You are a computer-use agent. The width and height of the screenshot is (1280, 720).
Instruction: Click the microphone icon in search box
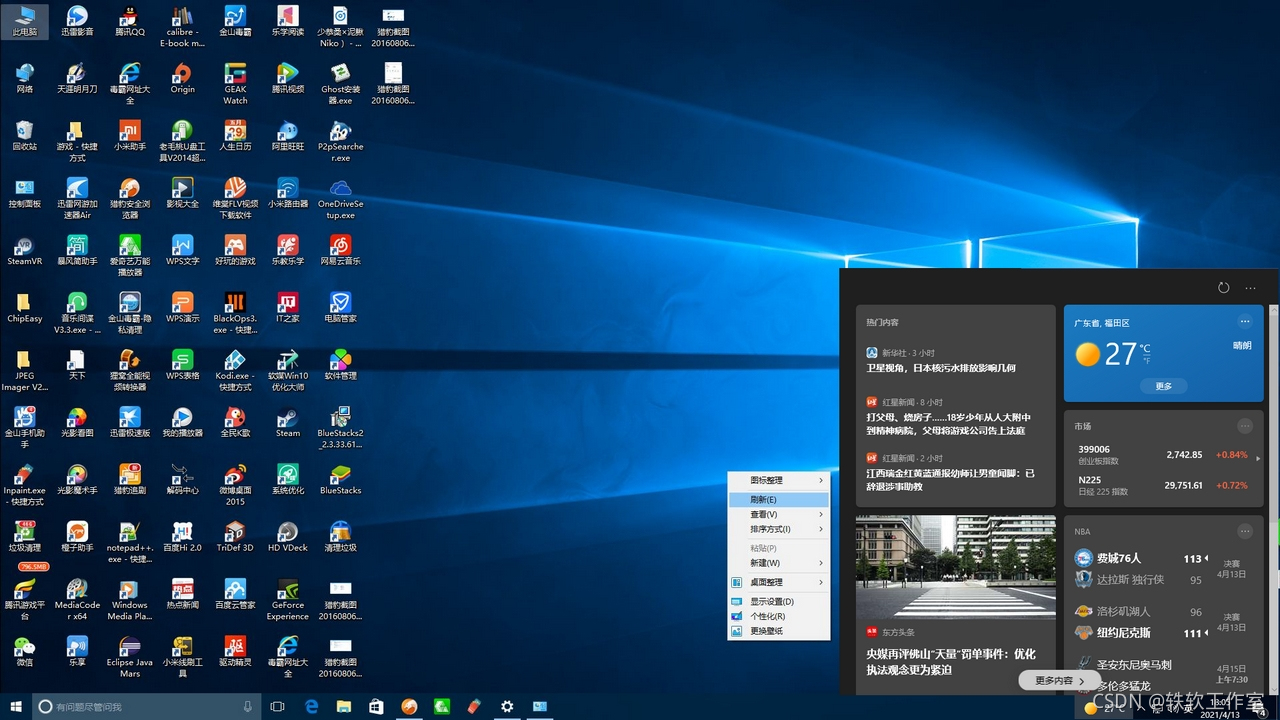(x=248, y=707)
